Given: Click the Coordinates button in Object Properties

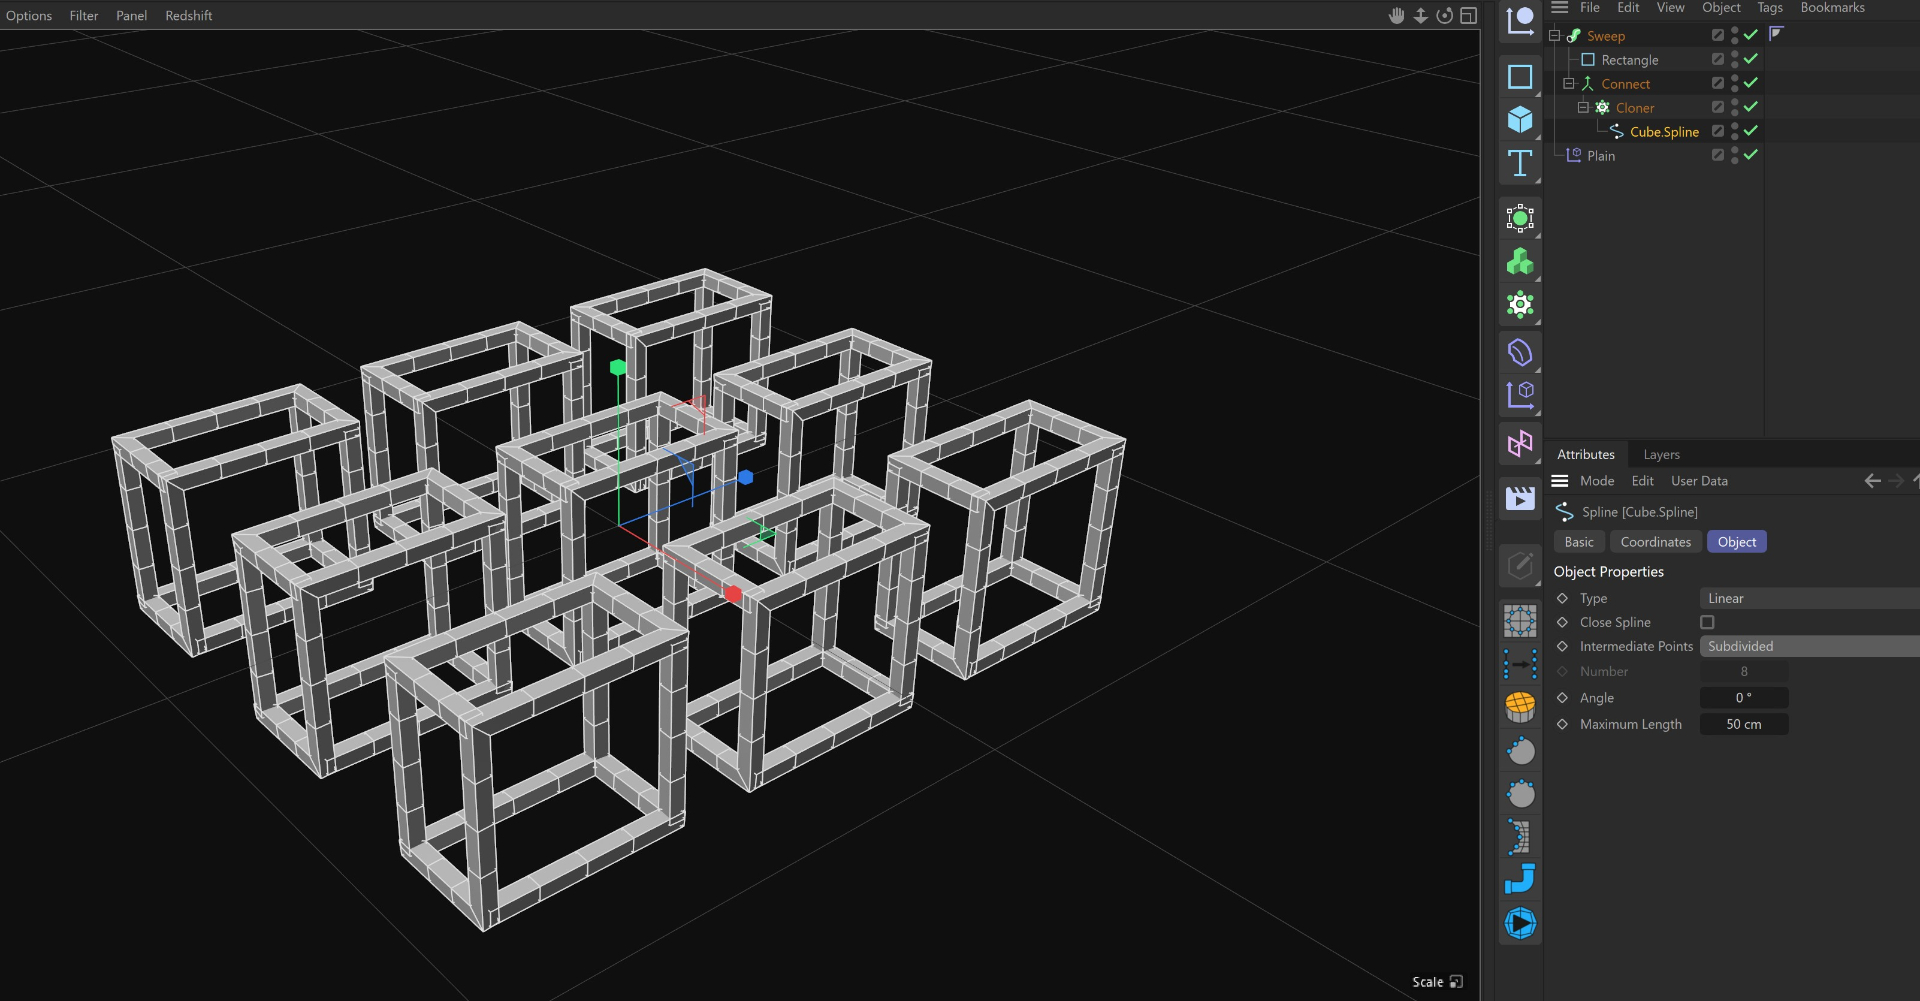Looking at the screenshot, I should pyautogui.click(x=1655, y=541).
